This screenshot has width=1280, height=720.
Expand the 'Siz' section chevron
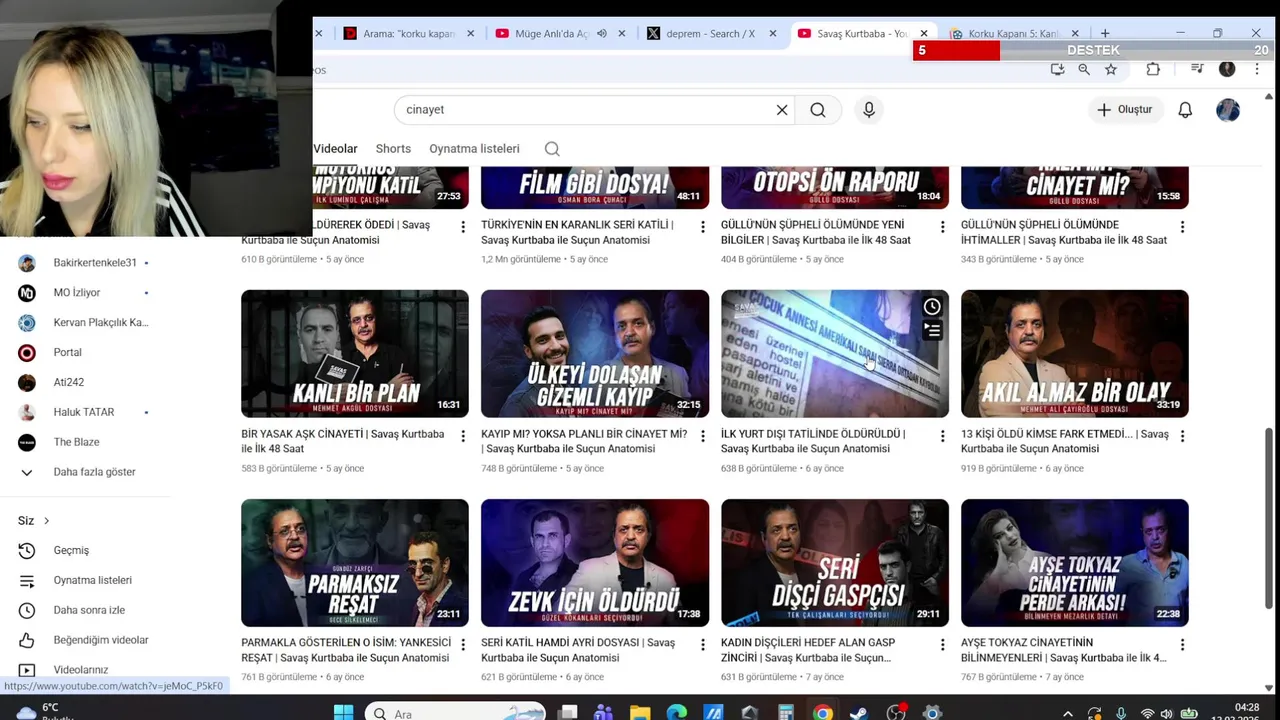(46, 521)
